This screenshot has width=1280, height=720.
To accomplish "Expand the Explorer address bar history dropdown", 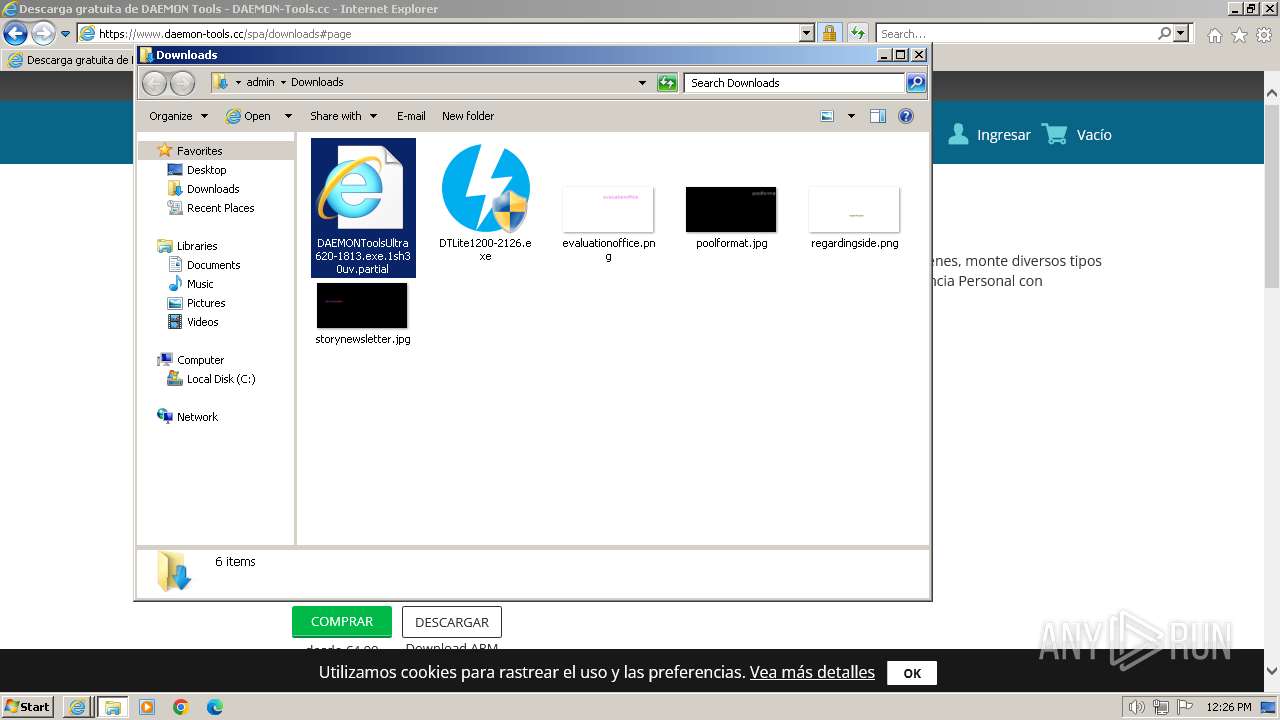I will 642,83.
